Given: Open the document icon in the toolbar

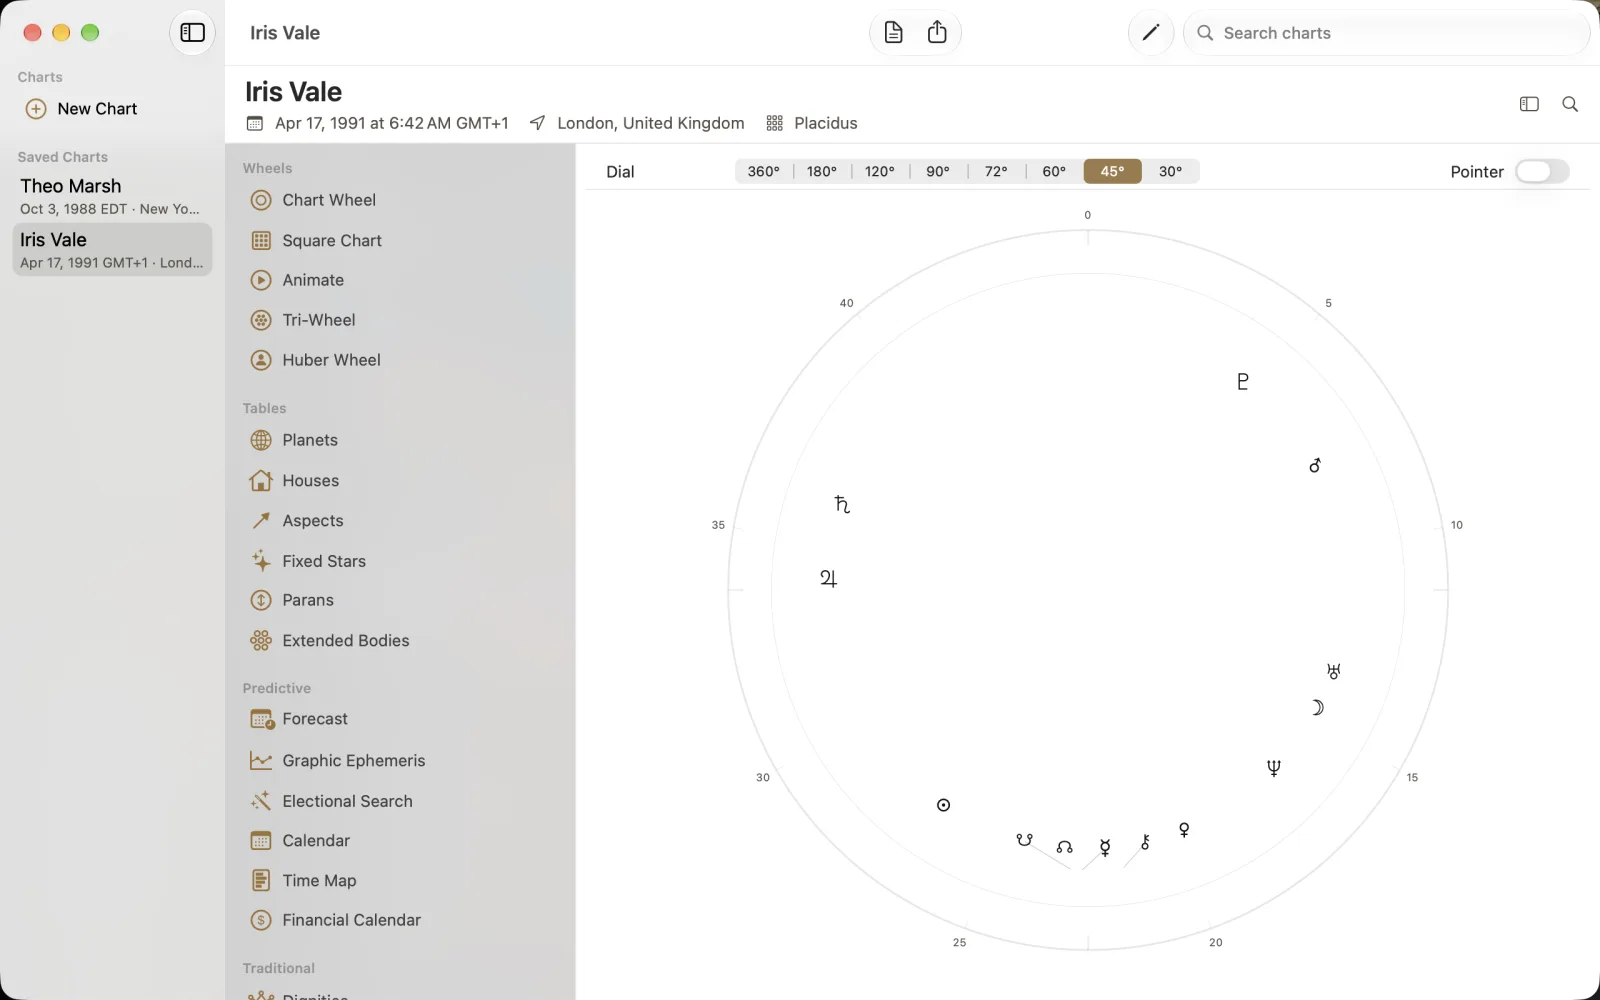Looking at the screenshot, I should 893,33.
